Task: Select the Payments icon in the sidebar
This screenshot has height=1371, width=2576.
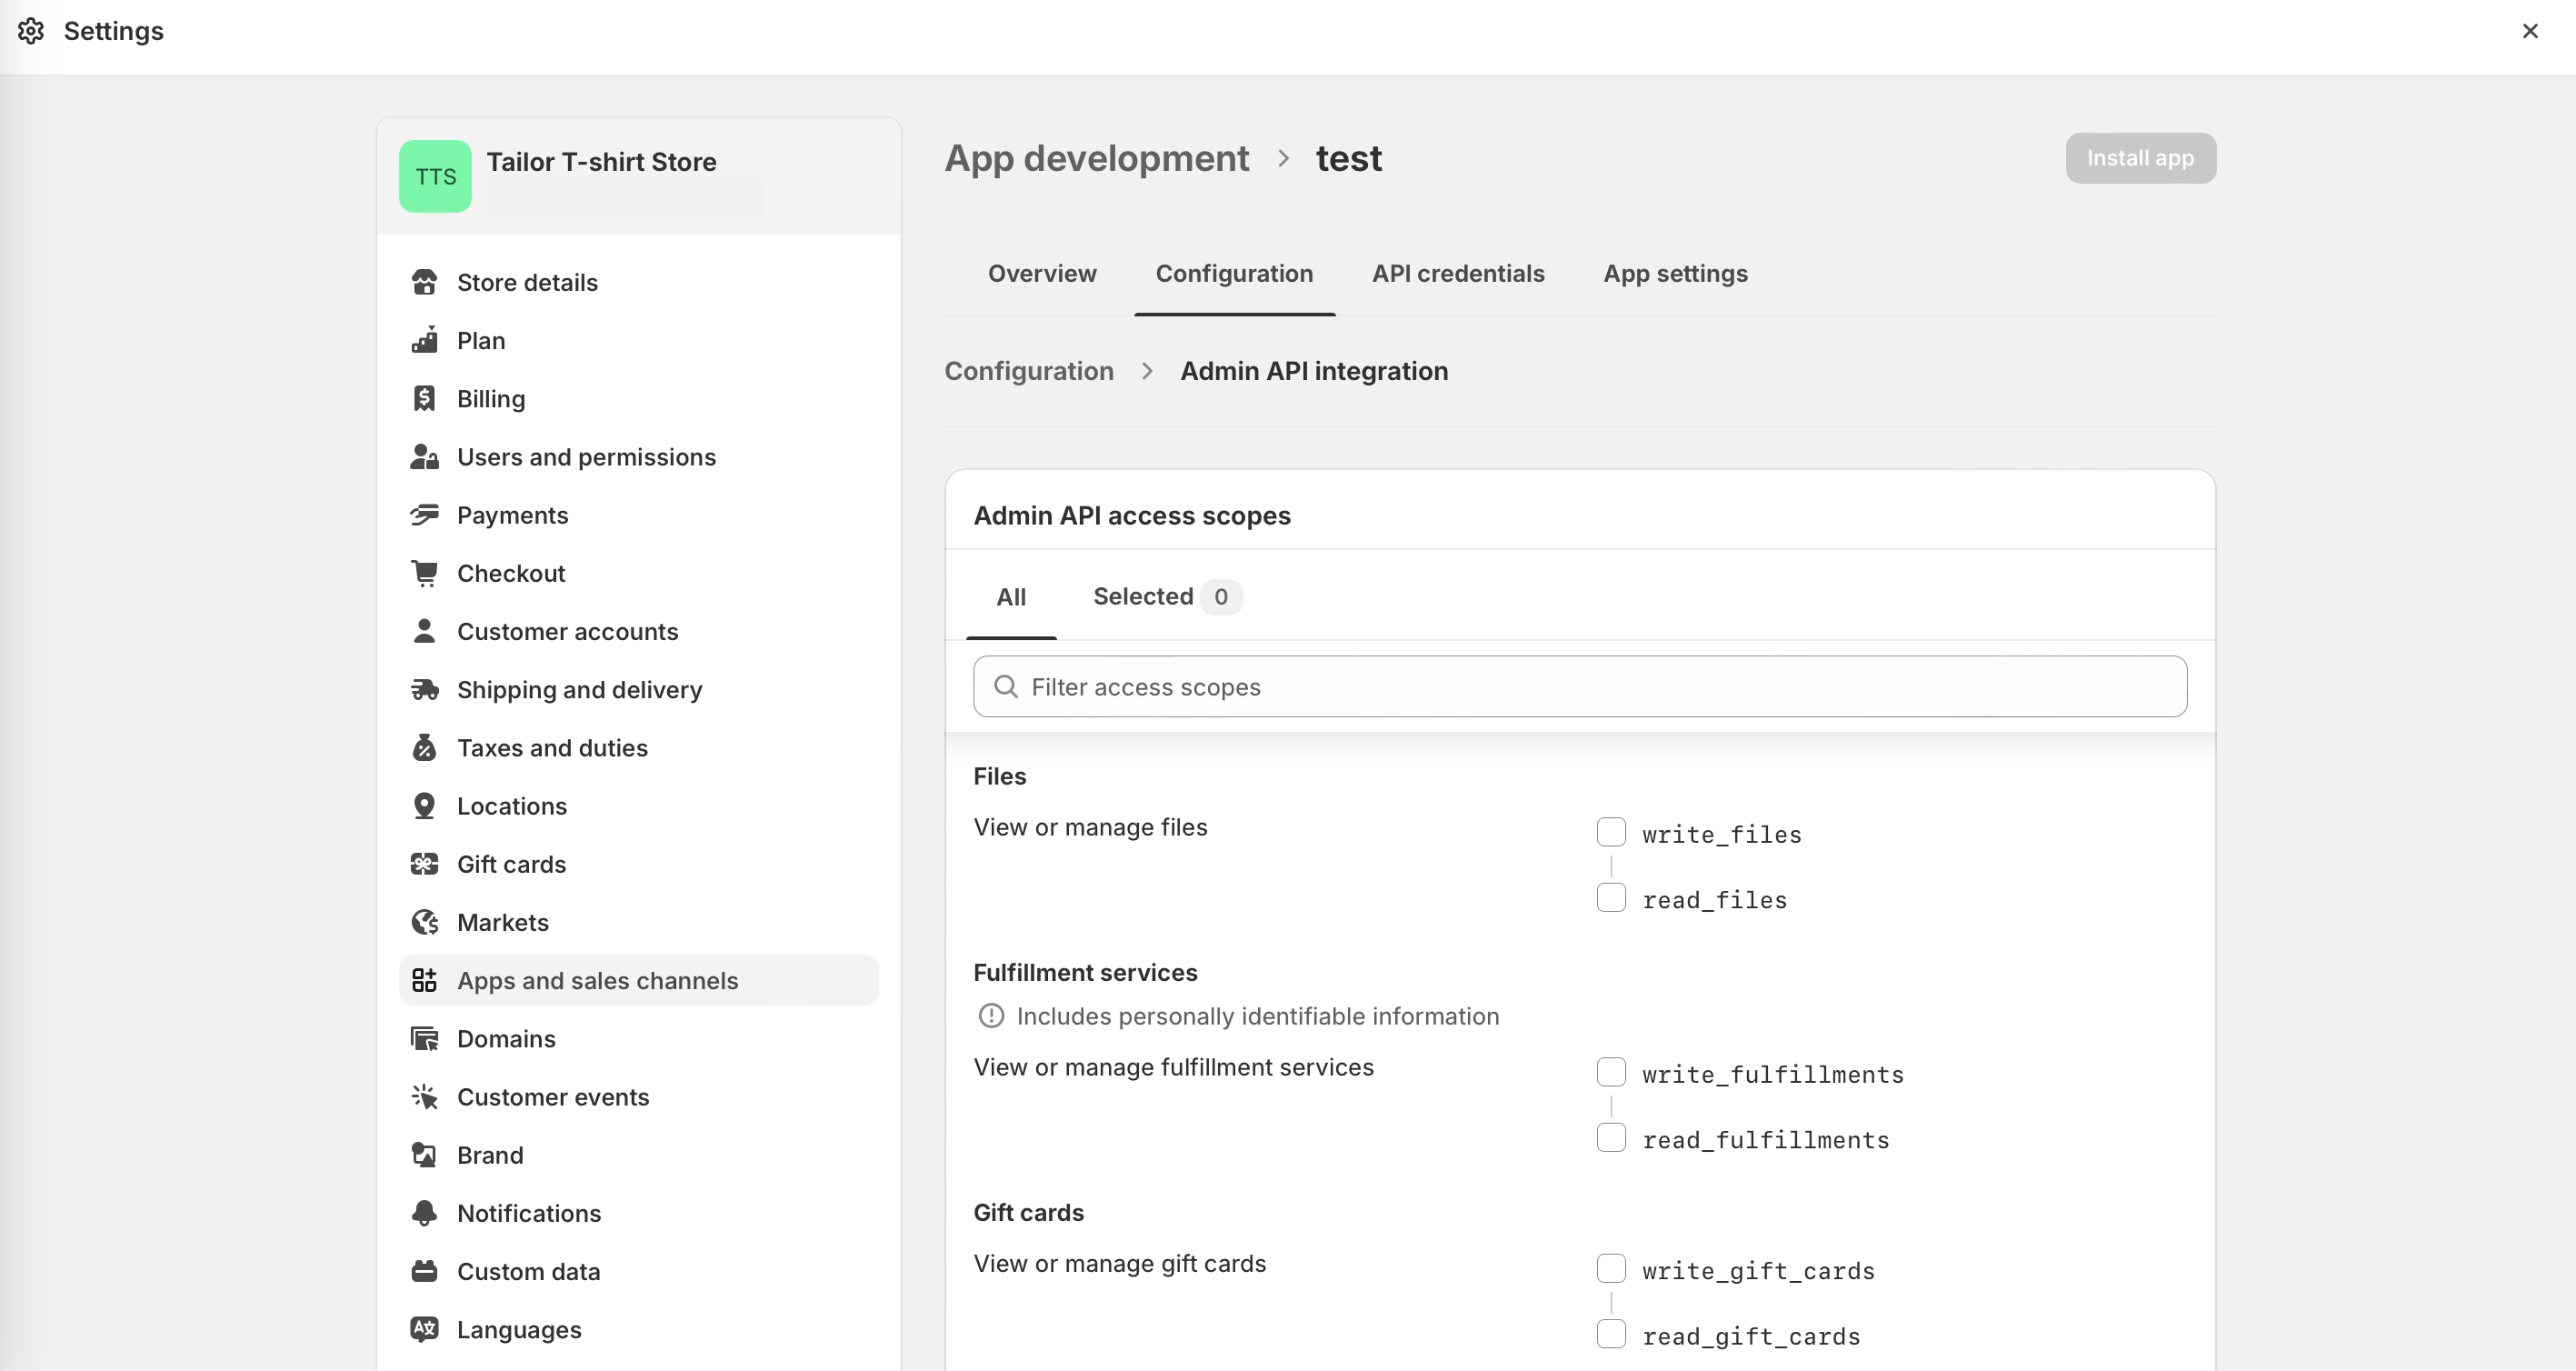Action: pyautogui.click(x=424, y=514)
